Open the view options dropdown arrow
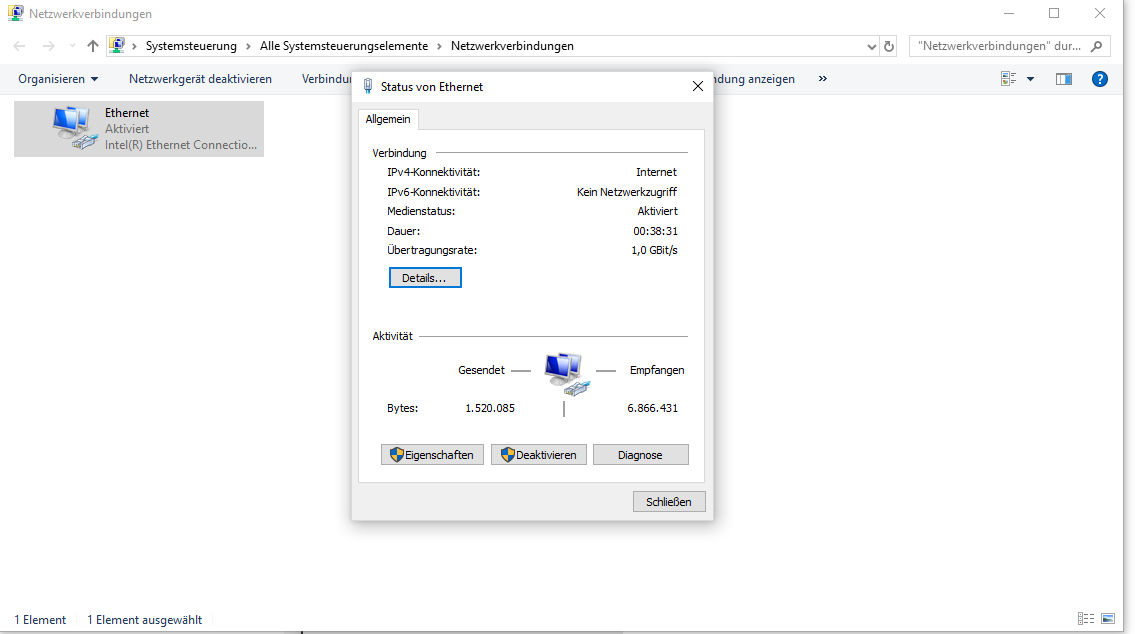1135x634 pixels. [x=1030, y=79]
